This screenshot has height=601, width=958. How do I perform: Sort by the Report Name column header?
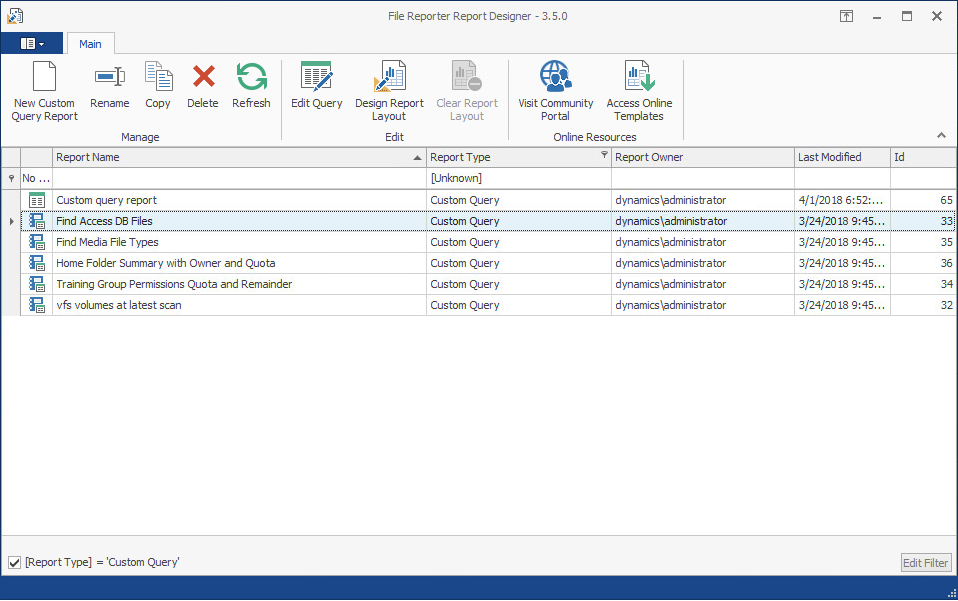tap(230, 157)
